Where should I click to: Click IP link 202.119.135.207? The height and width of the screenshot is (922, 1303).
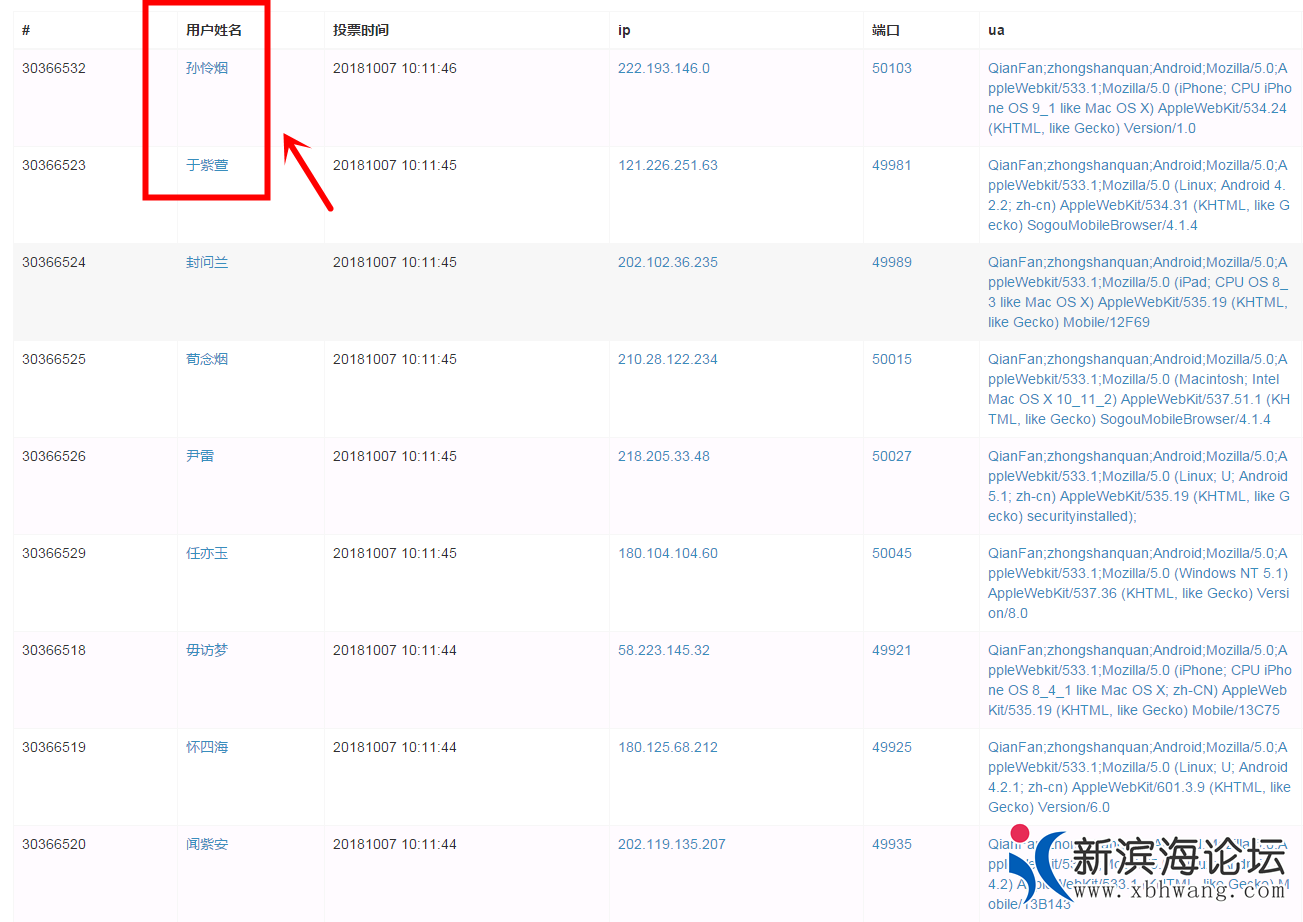click(x=671, y=844)
